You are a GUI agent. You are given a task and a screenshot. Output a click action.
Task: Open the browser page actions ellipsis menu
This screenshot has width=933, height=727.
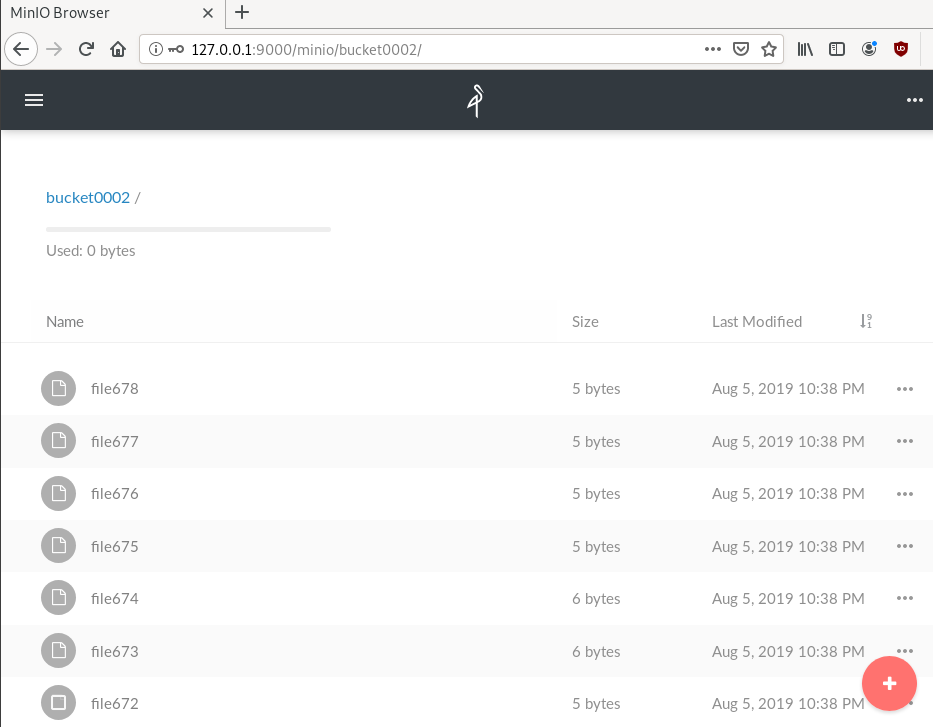[713, 48]
